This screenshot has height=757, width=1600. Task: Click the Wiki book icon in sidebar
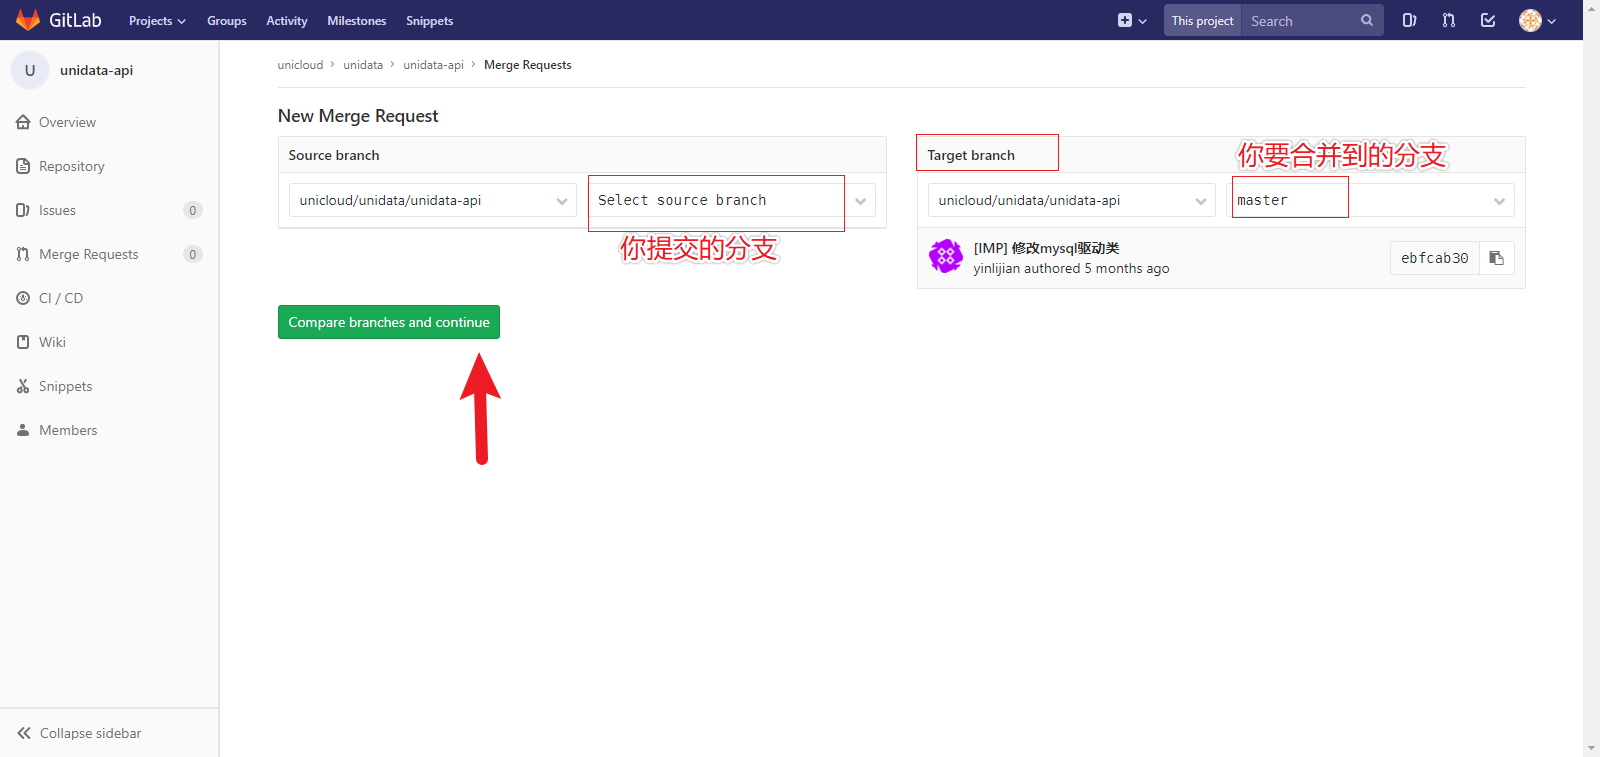[23, 342]
